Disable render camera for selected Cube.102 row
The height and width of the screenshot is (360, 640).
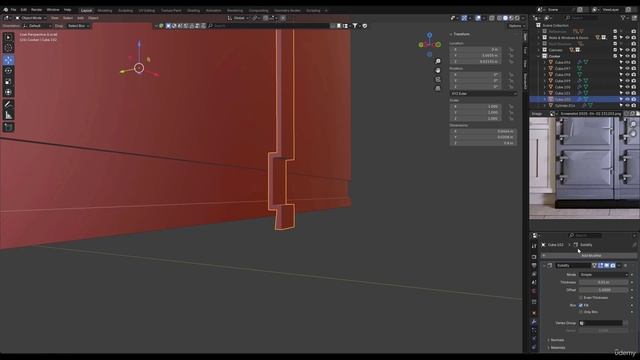pyautogui.click(x=634, y=99)
